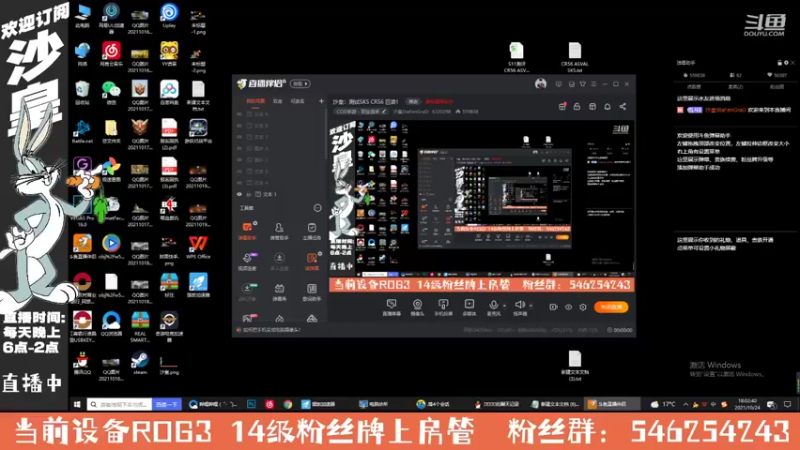Open Photoshop from the taskbar
The height and width of the screenshot is (450, 800).
coord(252,404)
